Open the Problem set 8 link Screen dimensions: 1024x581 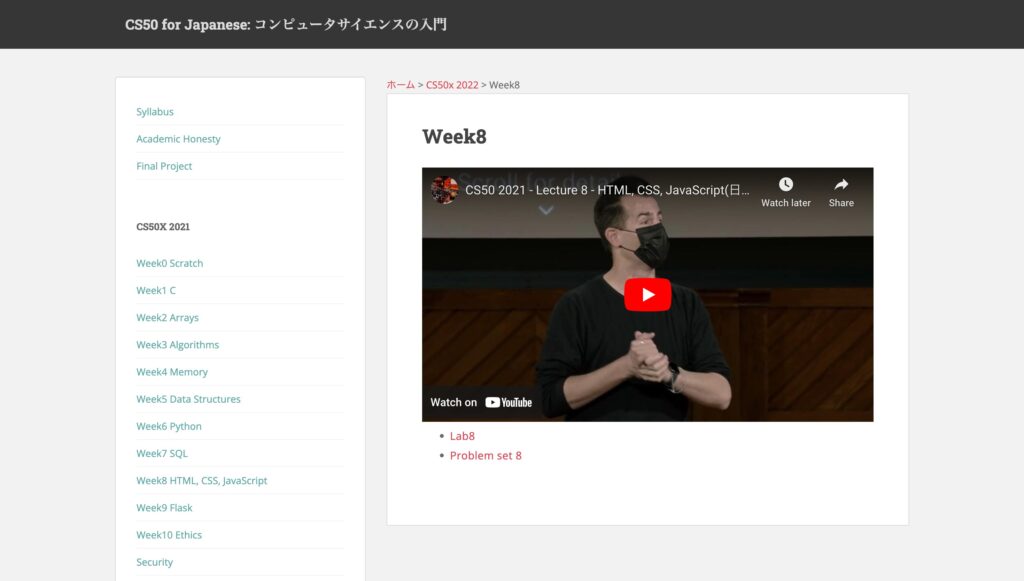[x=485, y=456]
